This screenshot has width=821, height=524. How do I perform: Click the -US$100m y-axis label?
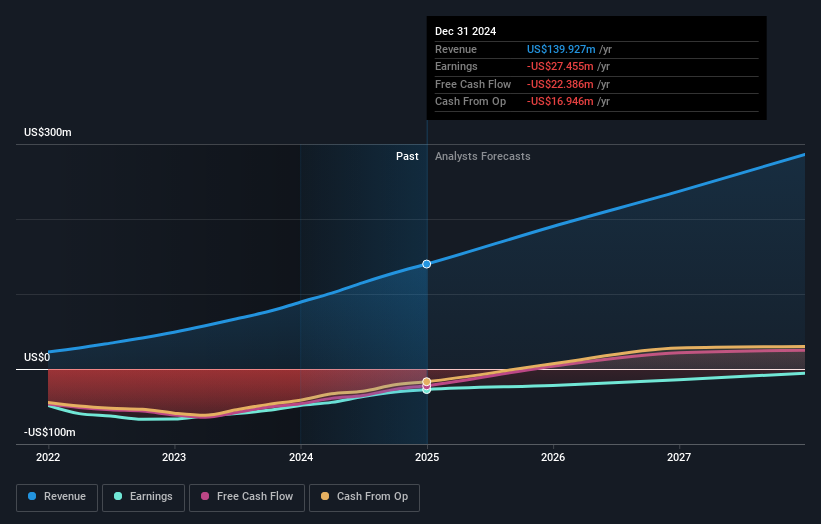50,432
